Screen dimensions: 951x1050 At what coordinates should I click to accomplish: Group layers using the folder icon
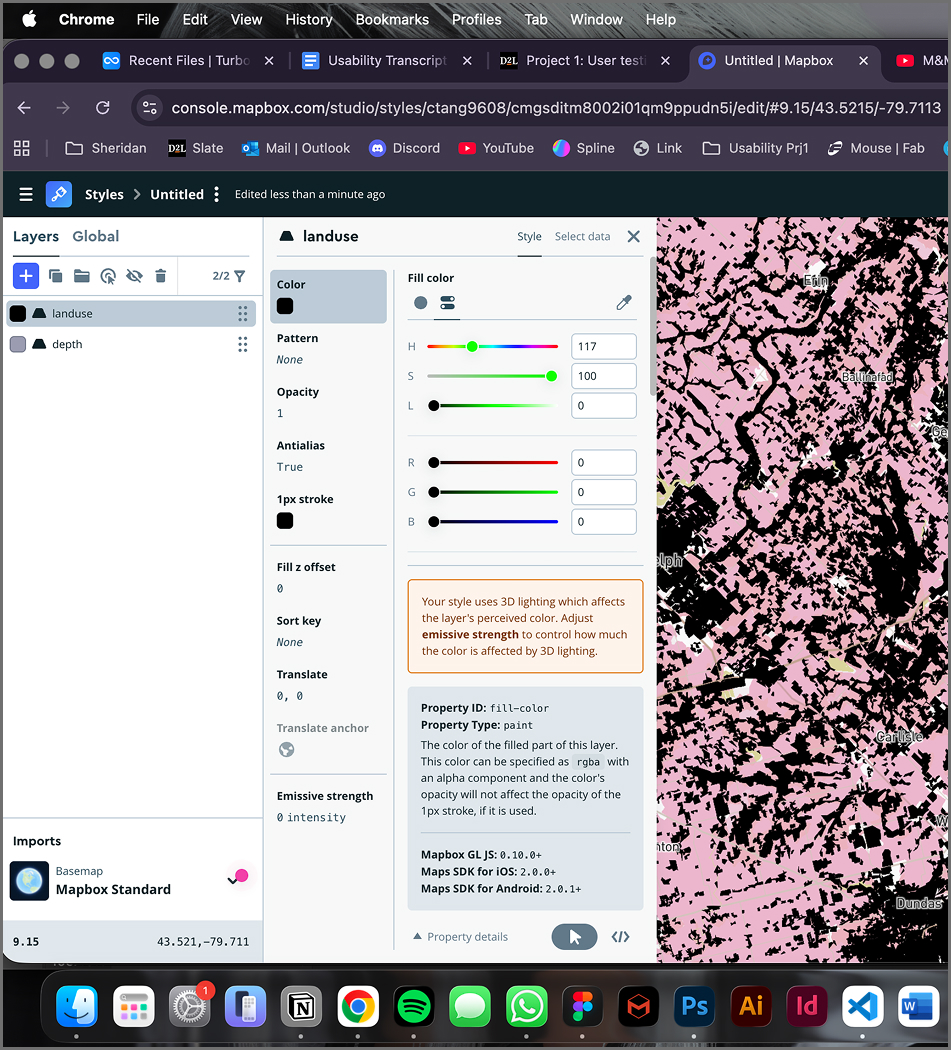click(81, 275)
